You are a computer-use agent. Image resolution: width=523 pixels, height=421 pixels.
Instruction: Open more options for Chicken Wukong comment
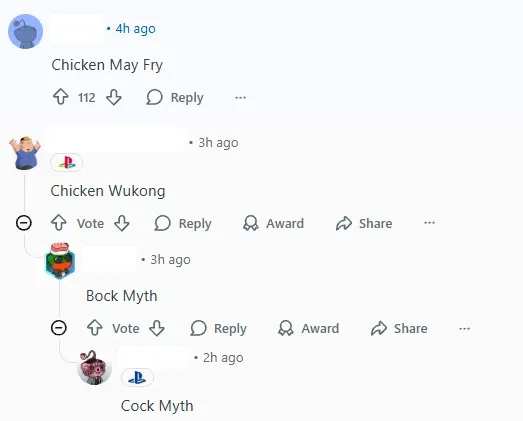429,223
